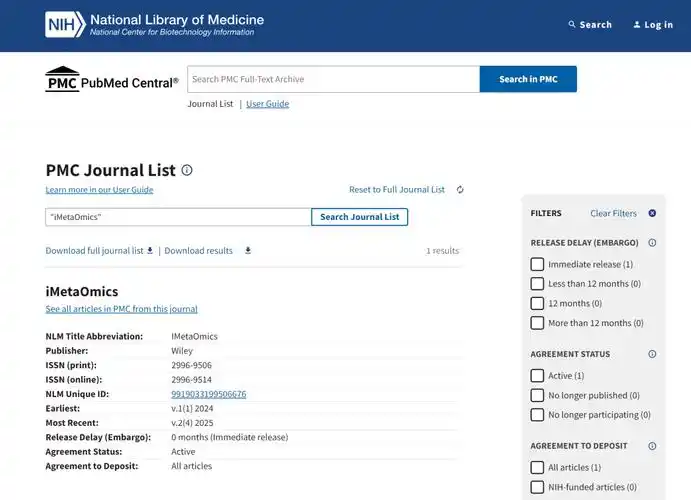Click the info icon beside PMC Journal List
Image resolution: width=691 pixels, height=500 pixels.
pyautogui.click(x=187, y=170)
